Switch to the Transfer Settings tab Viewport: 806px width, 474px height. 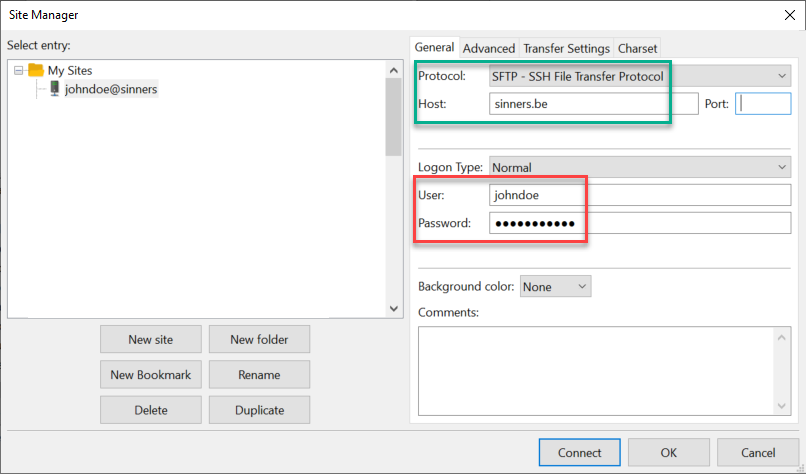pyautogui.click(x=566, y=48)
